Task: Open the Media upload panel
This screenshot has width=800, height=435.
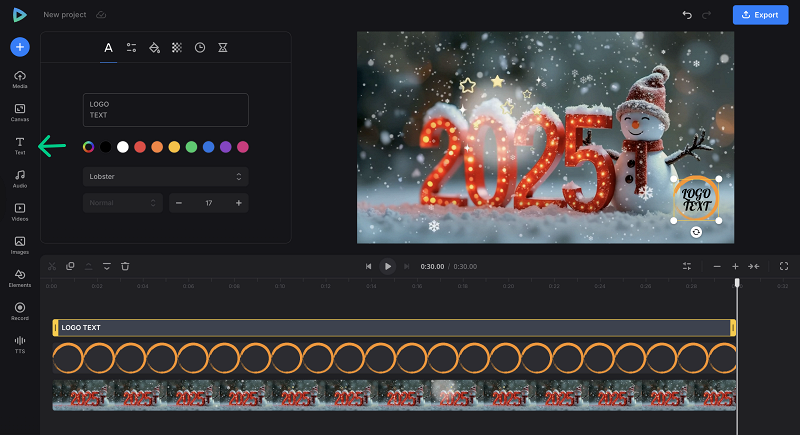Action: click(20, 80)
